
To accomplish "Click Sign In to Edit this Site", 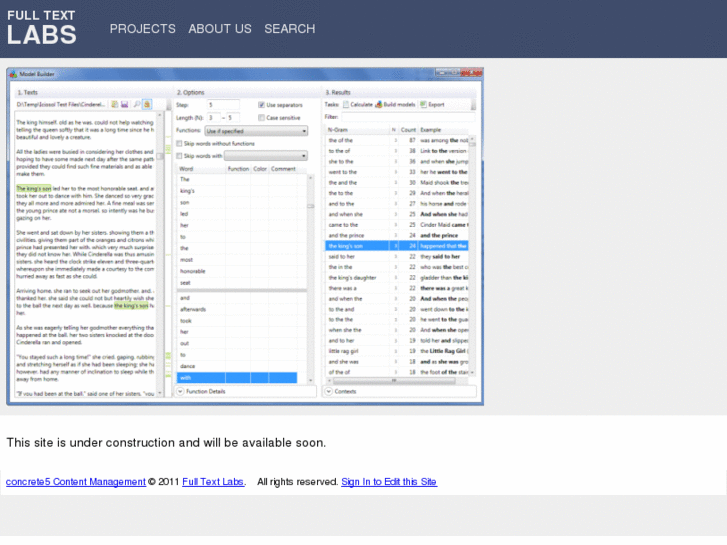I will pos(389,482).
